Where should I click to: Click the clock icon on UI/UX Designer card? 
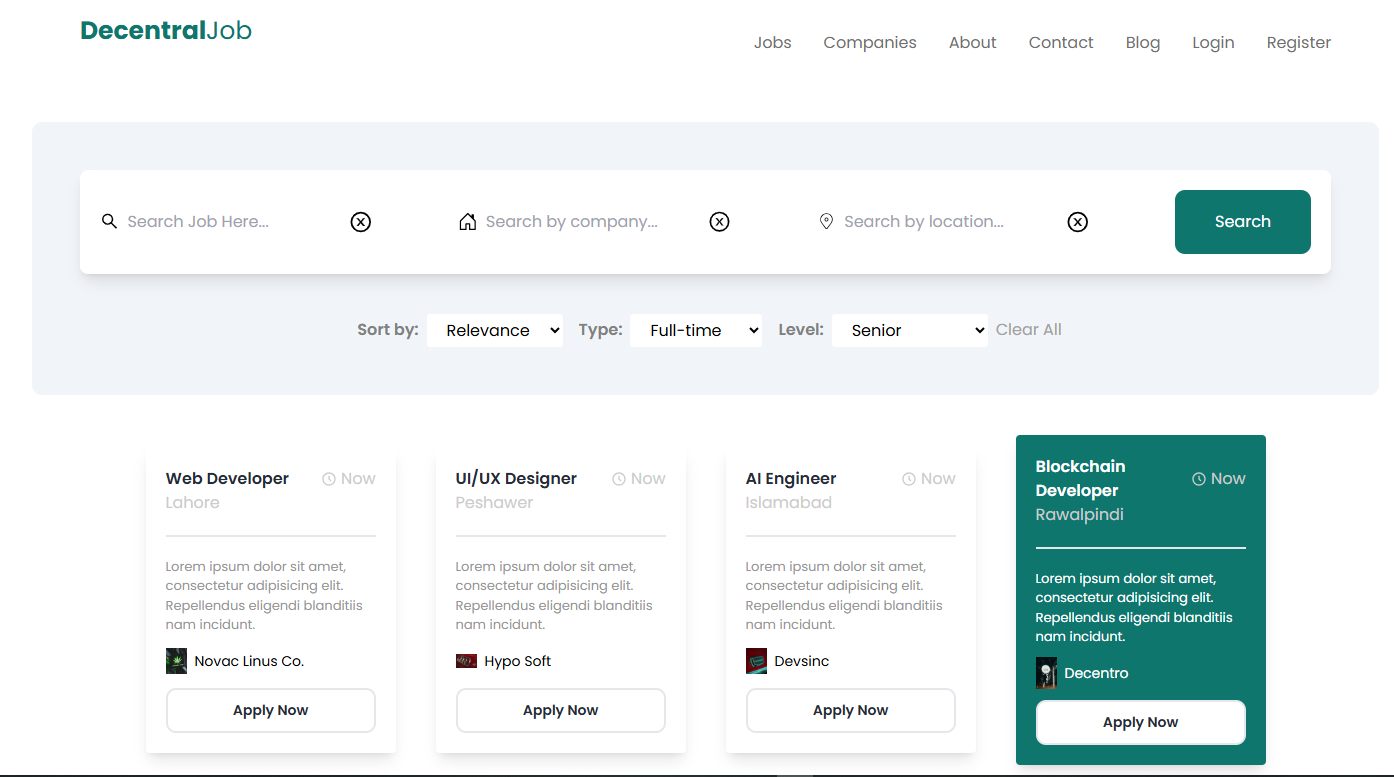click(x=619, y=479)
